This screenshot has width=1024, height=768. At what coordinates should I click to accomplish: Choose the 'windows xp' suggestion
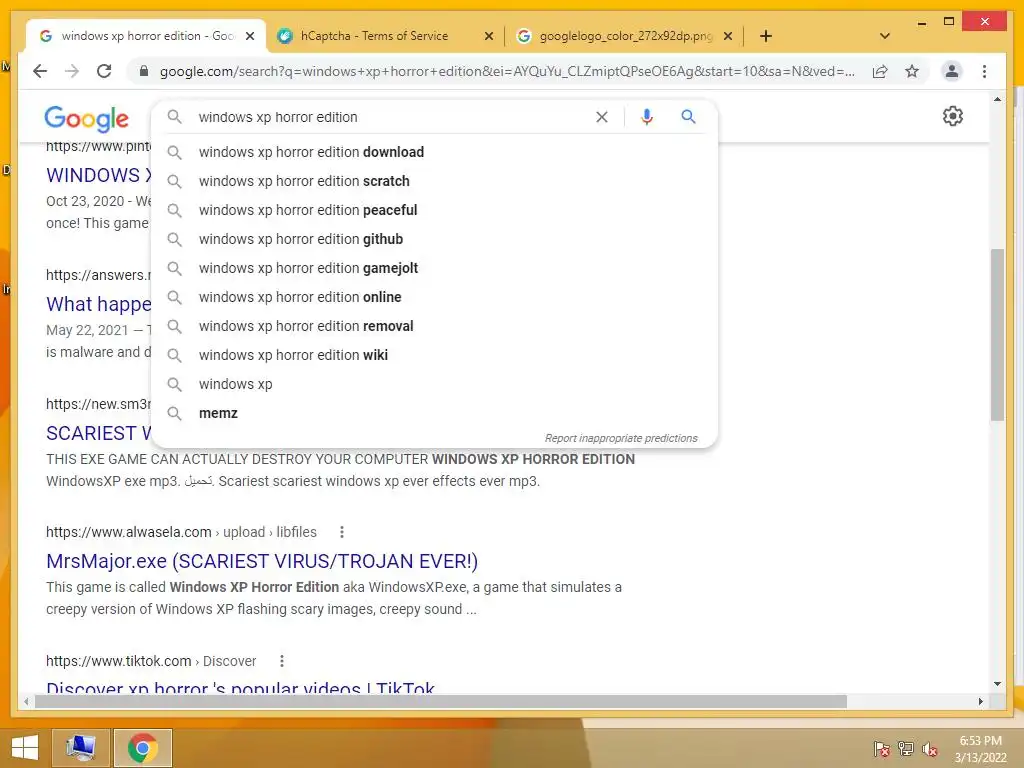coord(434,384)
